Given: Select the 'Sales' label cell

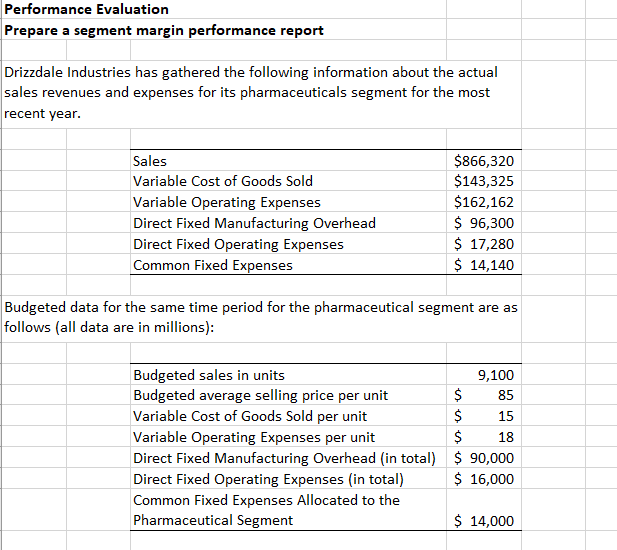Looking at the screenshot, I should click(288, 161).
